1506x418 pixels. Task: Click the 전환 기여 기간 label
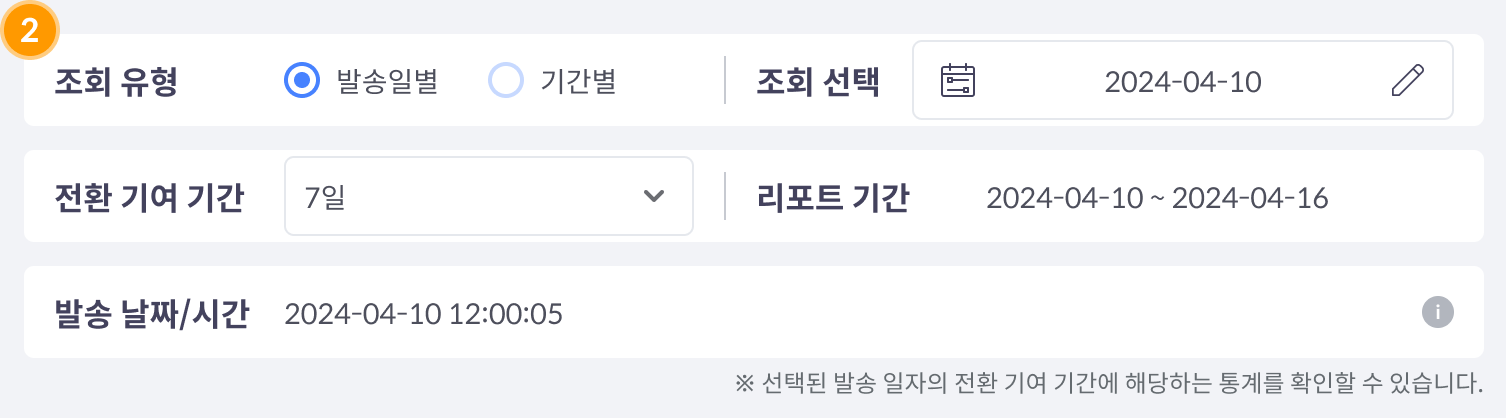coord(148,197)
